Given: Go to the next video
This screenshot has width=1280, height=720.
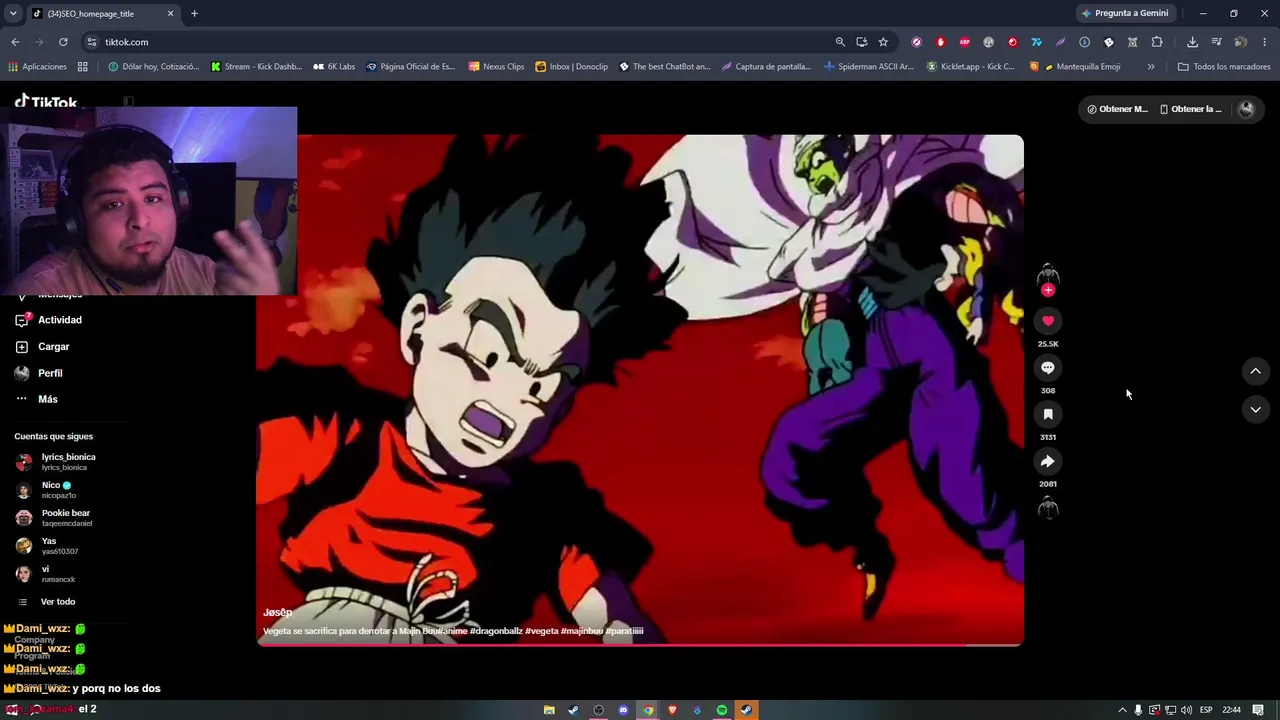Looking at the screenshot, I should pyautogui.click(x=1255, y=410).
